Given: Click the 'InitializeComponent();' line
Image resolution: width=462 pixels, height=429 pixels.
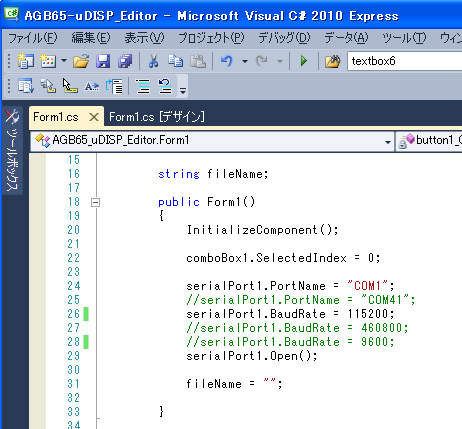Looking at the screenshot, I should (262, 230).
